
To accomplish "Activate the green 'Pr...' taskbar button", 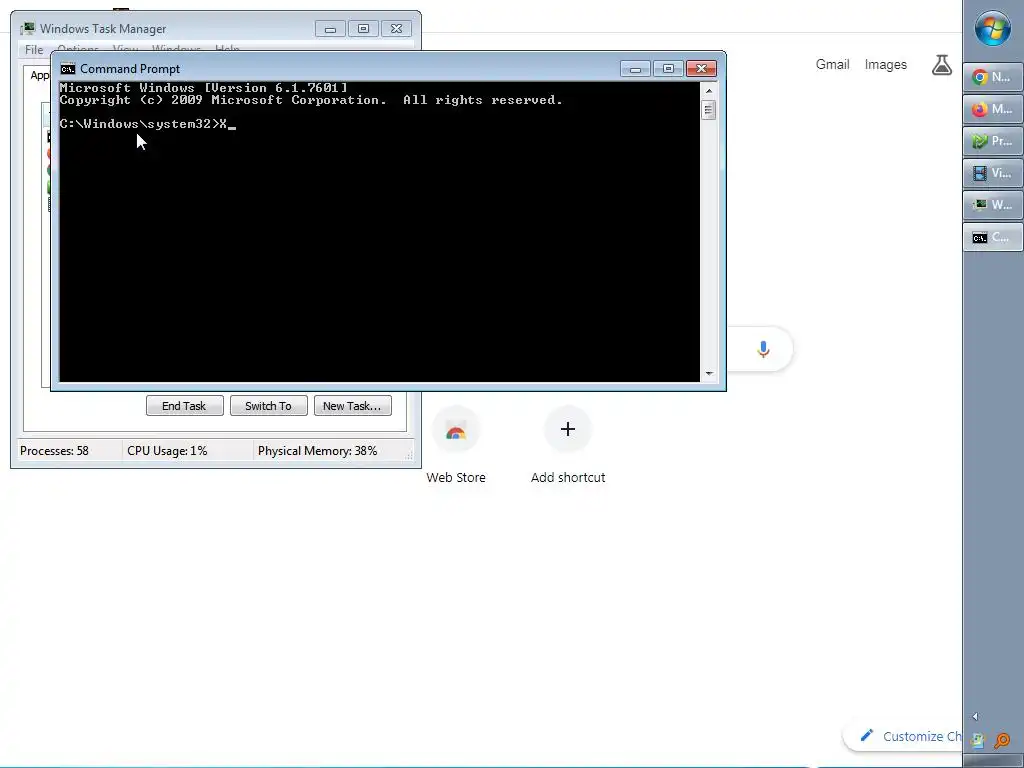I will click(x=993, y=141).
